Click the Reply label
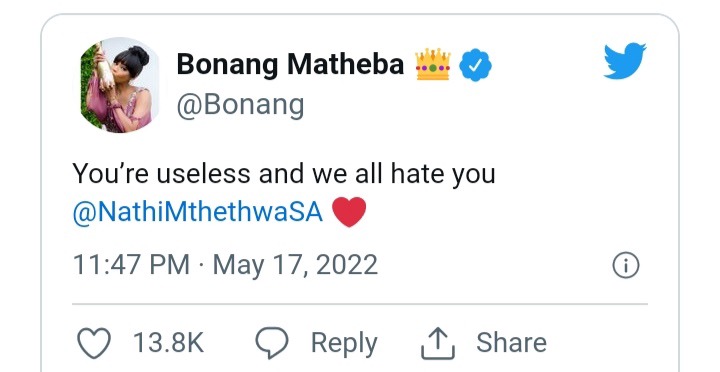Image resolution: width=720 pixels, height=372 pixels. tap(344, 344)
